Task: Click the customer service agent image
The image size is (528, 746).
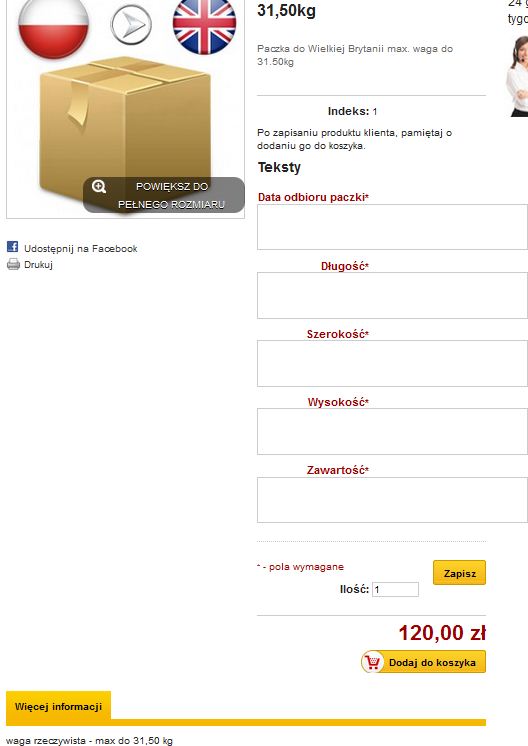Action: tap(517, 76)
